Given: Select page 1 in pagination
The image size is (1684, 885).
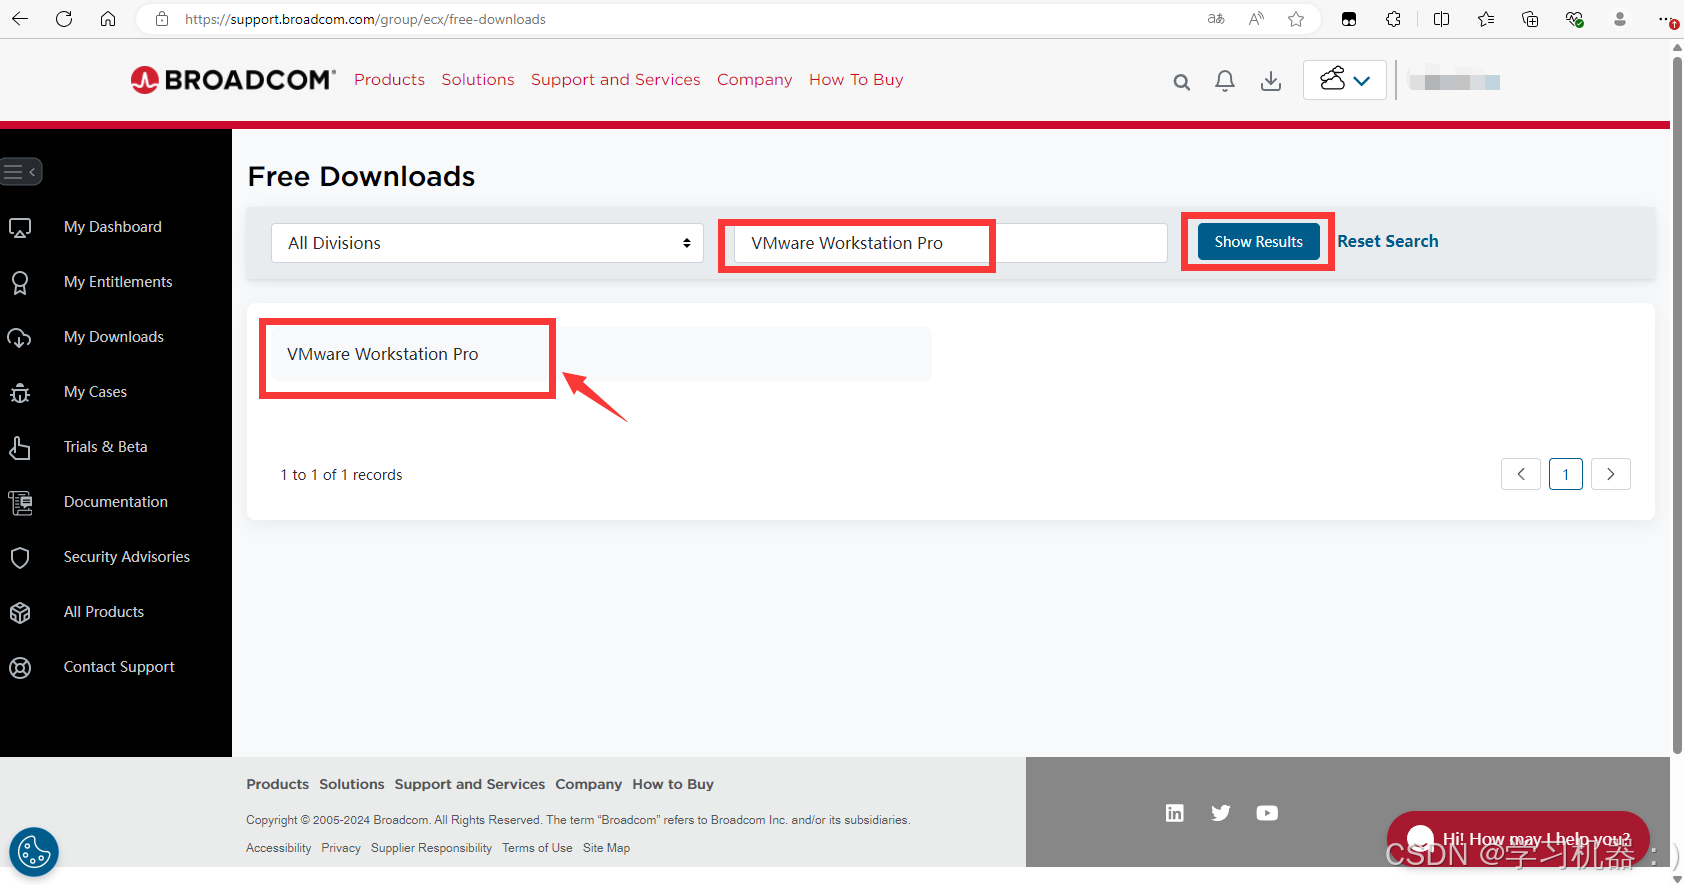Looking at the screenshot, I should [1566, 474].
